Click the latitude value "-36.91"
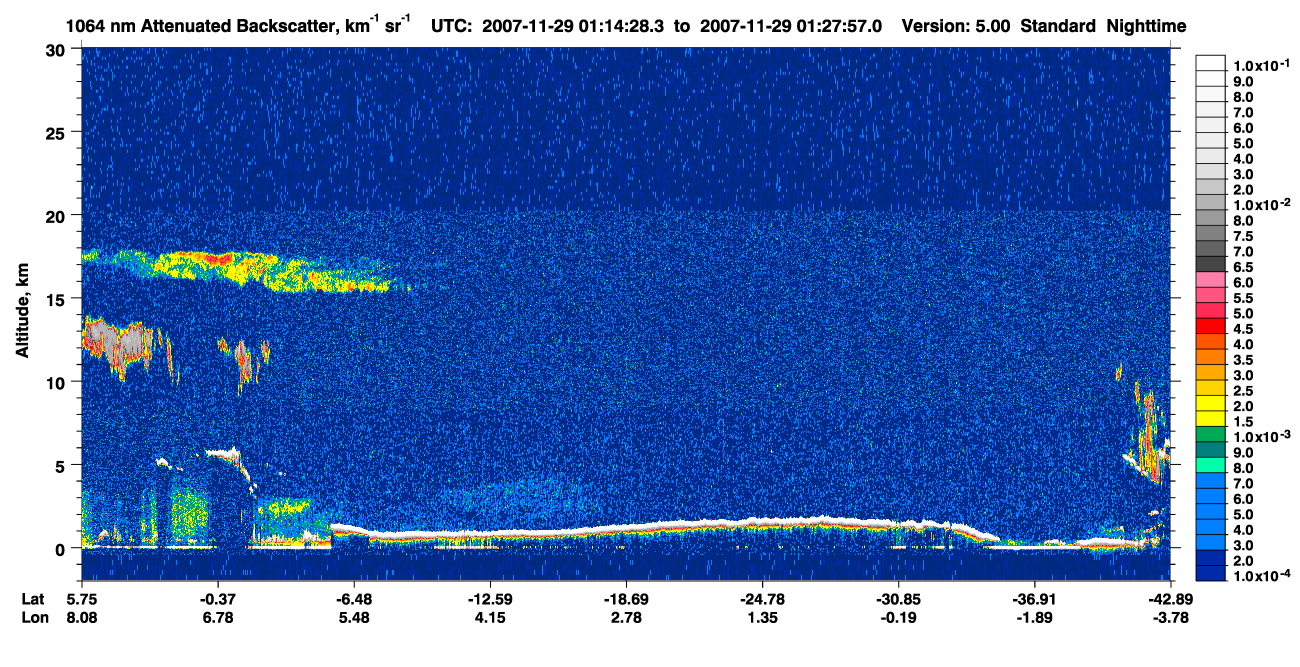The image size is (1300, 667). pyautogui.click(x=1033, y=598)
